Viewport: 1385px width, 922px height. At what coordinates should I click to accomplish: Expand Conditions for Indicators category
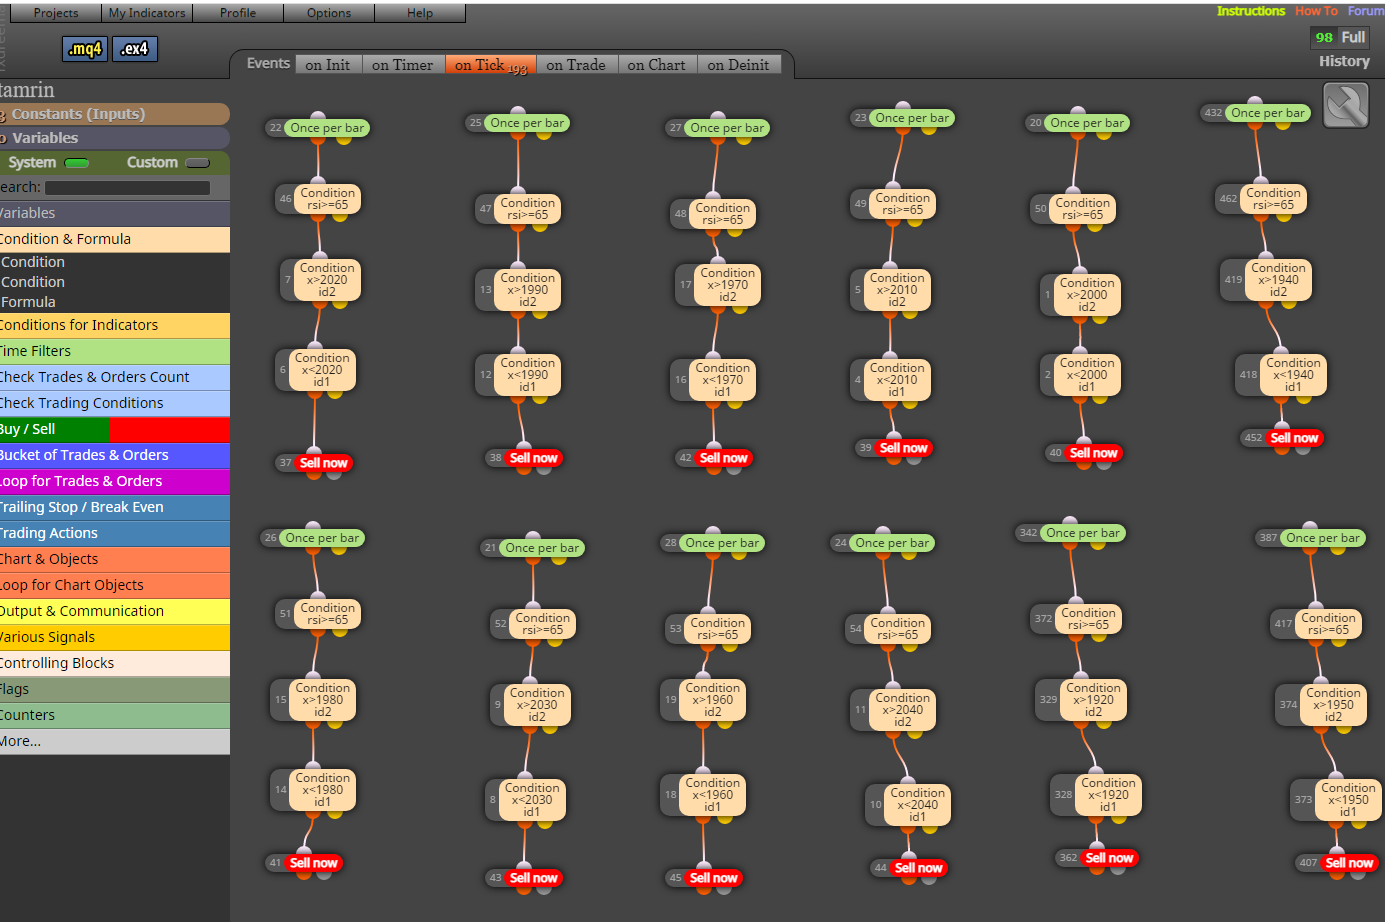click(115, 325)
